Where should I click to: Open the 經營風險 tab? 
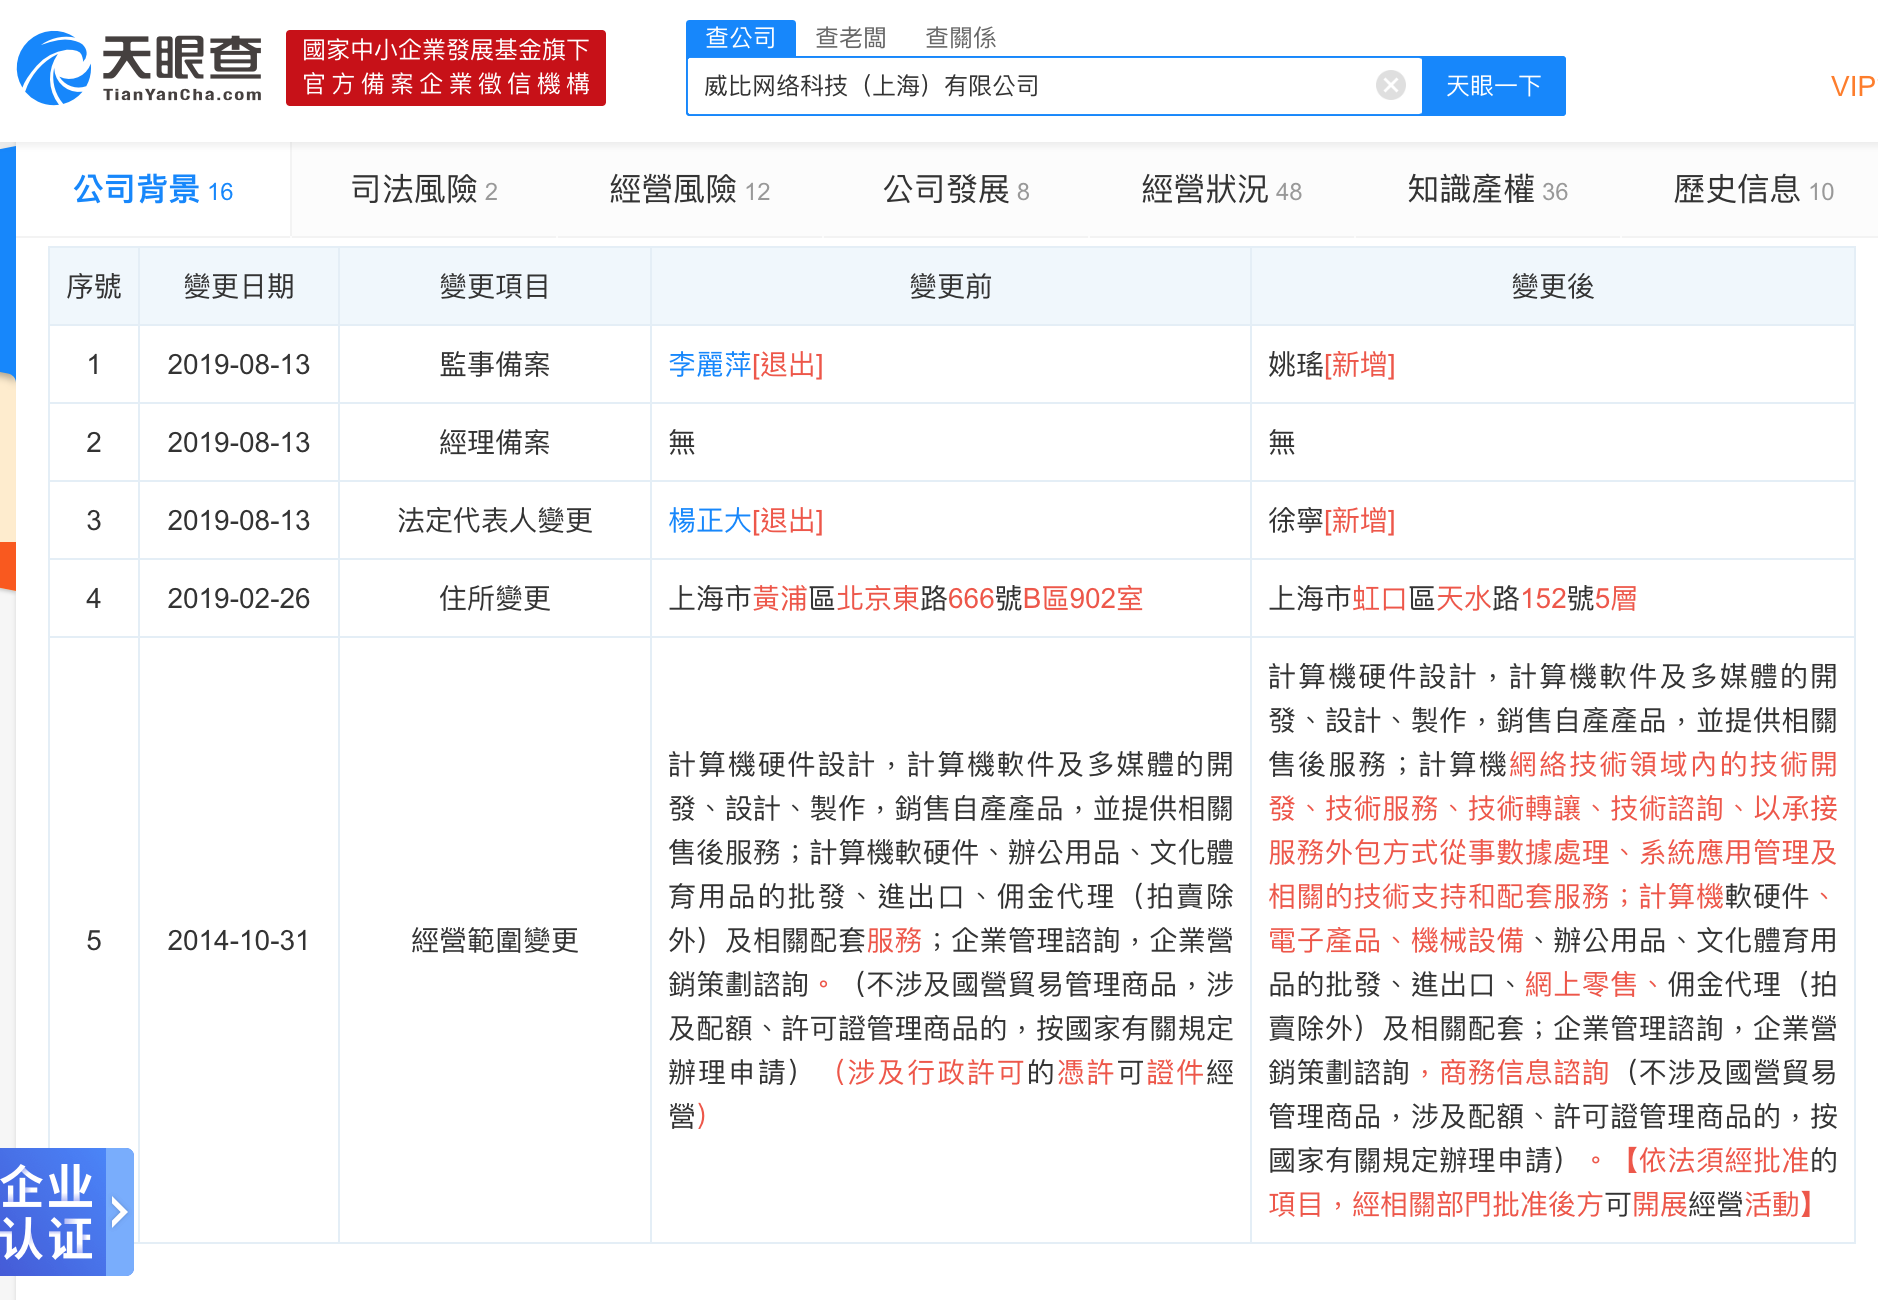click(690, 189)
